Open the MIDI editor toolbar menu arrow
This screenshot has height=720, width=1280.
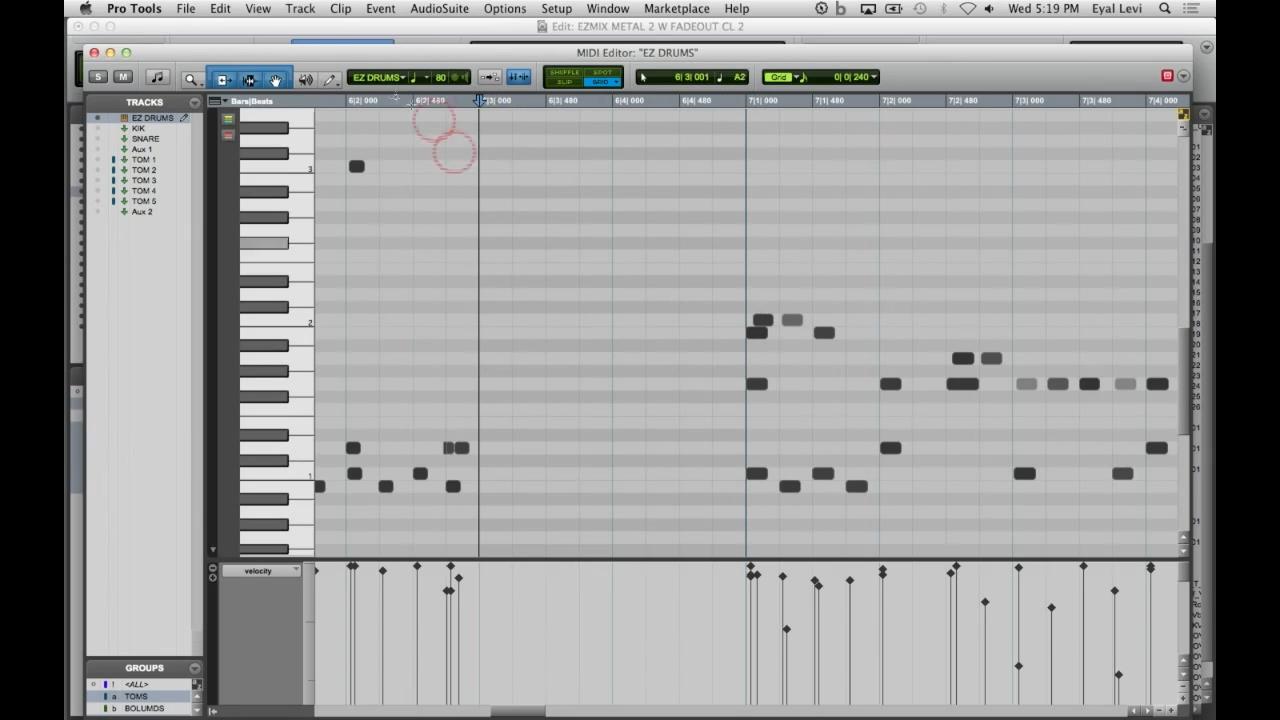[1184, 76]
